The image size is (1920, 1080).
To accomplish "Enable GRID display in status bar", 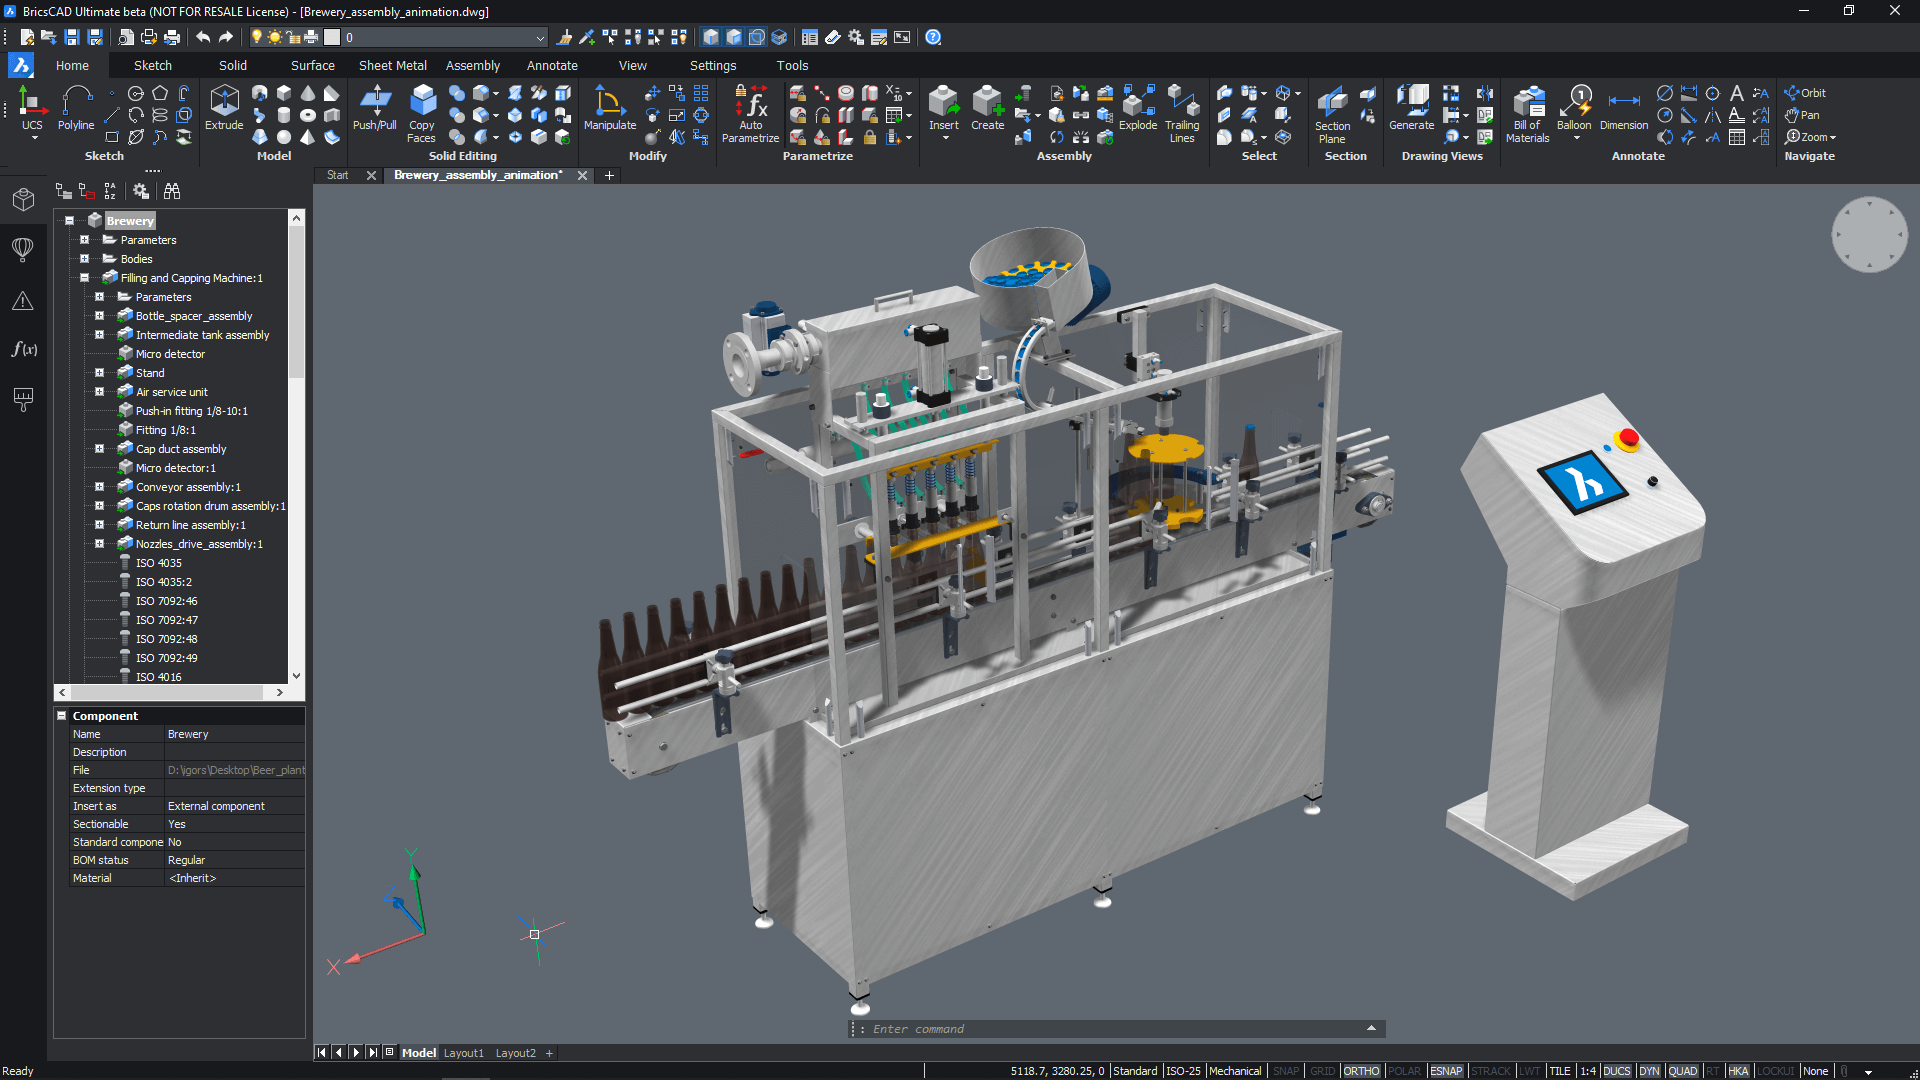I will pyautogui.click(x=1322, y=1071).
